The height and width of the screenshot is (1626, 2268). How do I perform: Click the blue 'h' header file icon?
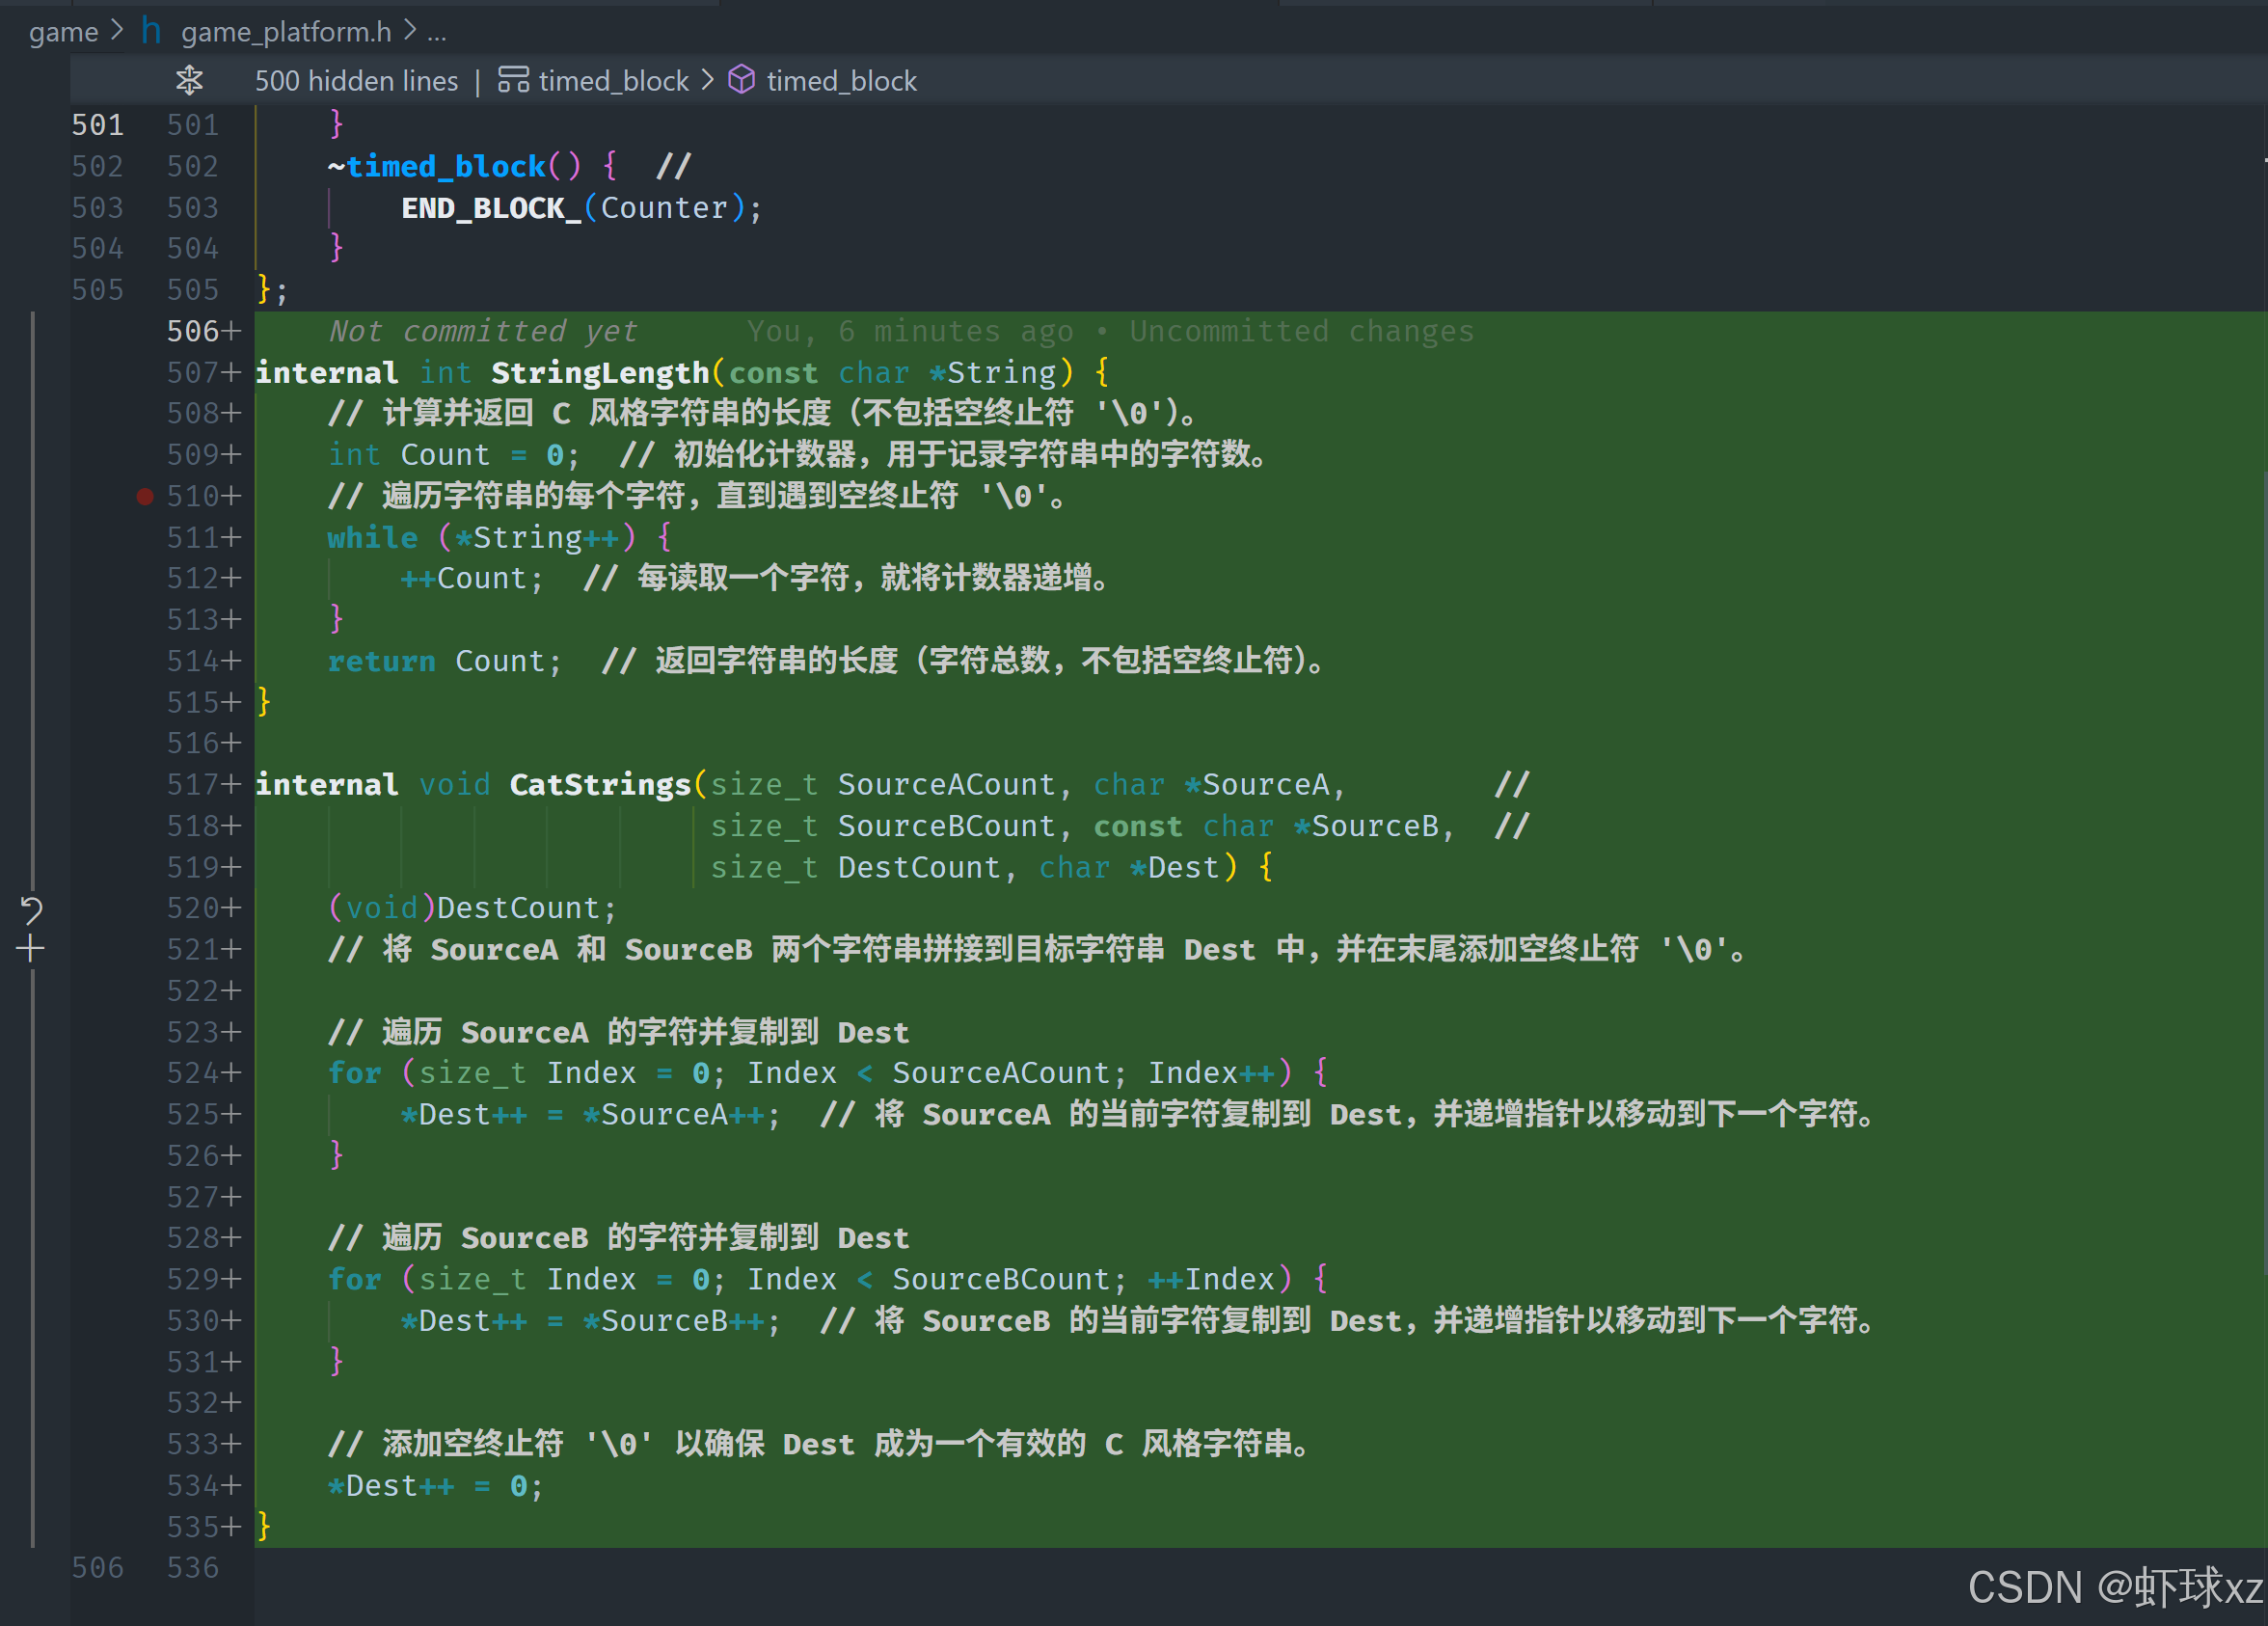[x=151, y=31]
